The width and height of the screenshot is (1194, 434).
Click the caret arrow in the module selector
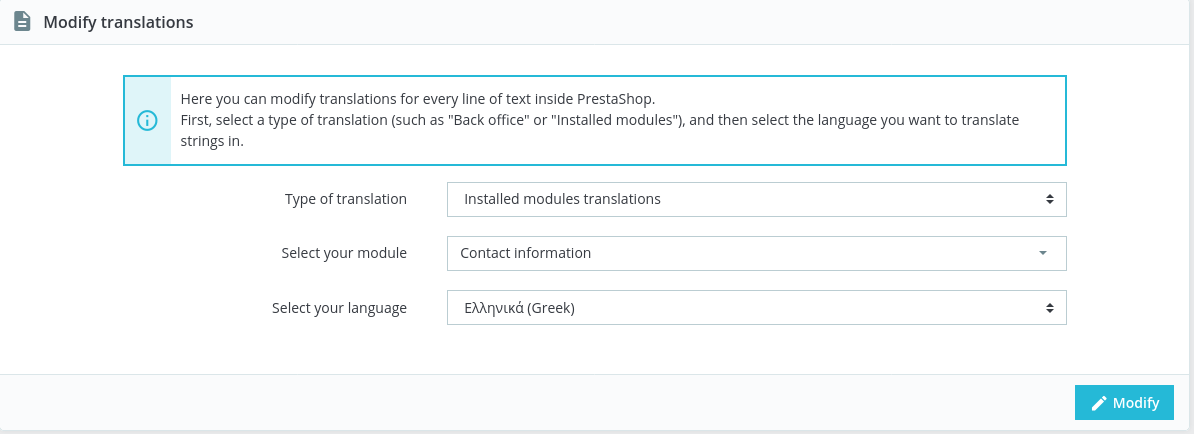pyautogui.click(x=1043, y=254)
